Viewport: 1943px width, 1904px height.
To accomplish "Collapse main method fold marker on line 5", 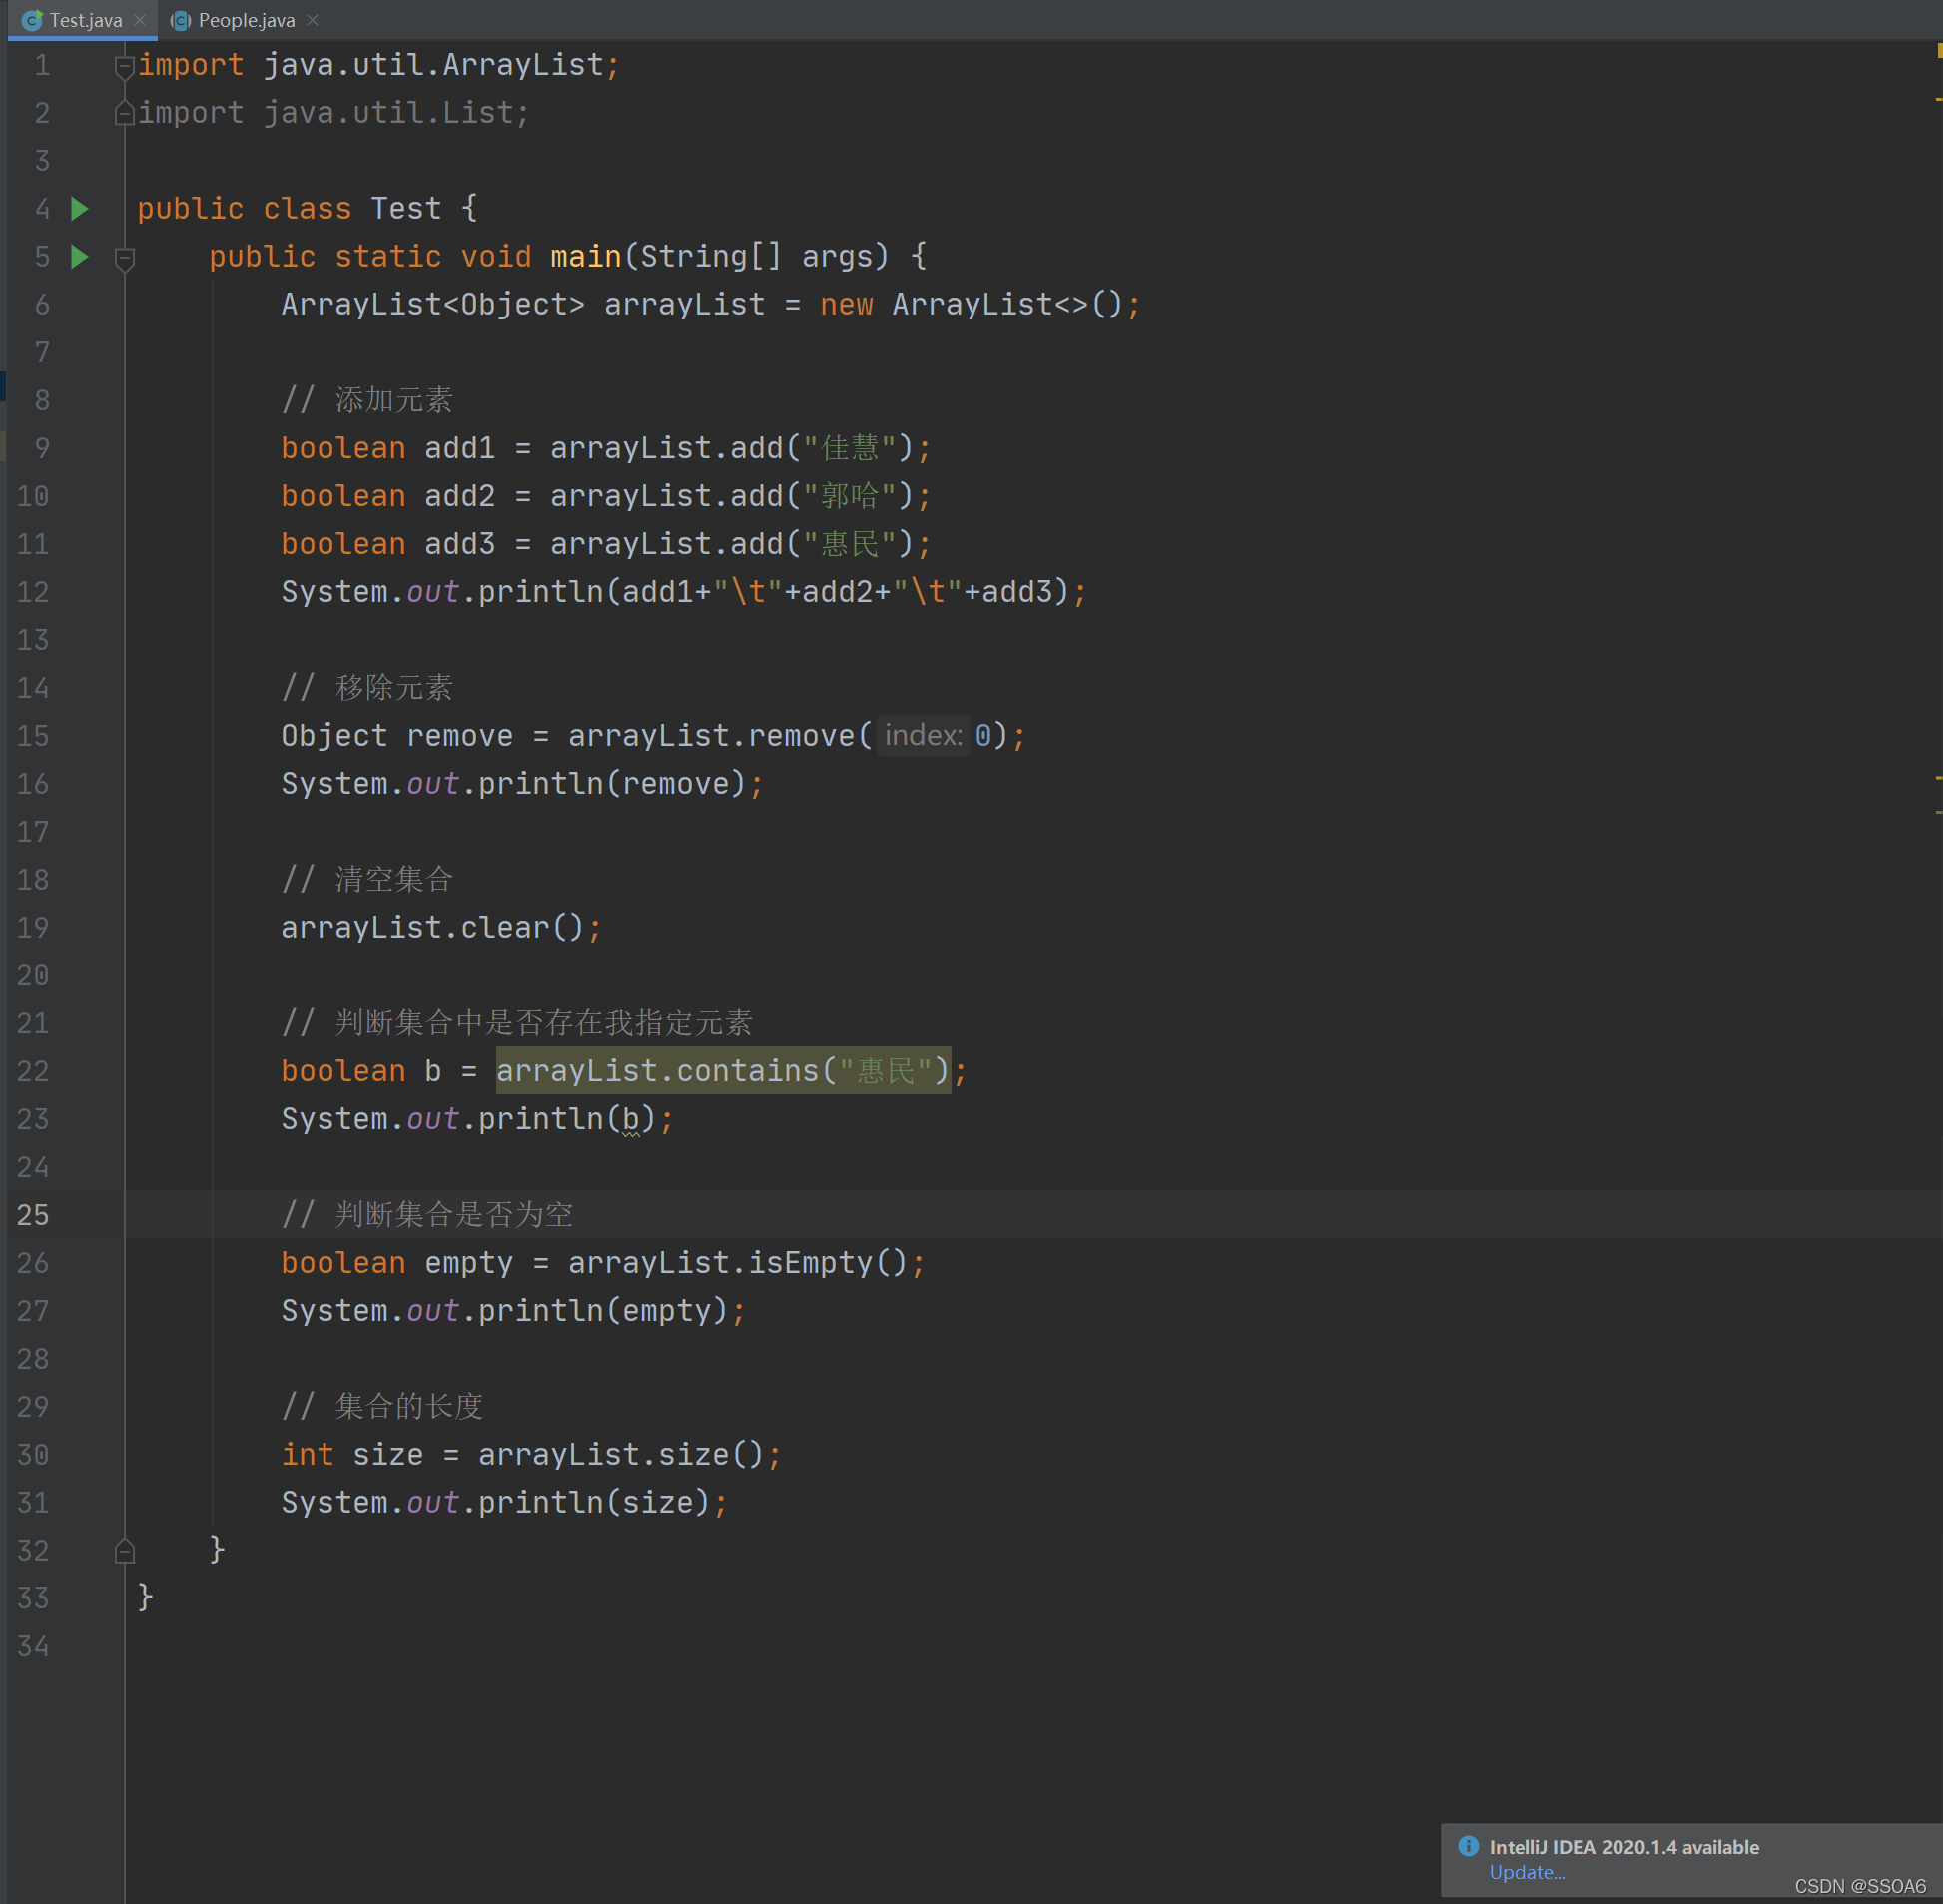I will (125, 258).
